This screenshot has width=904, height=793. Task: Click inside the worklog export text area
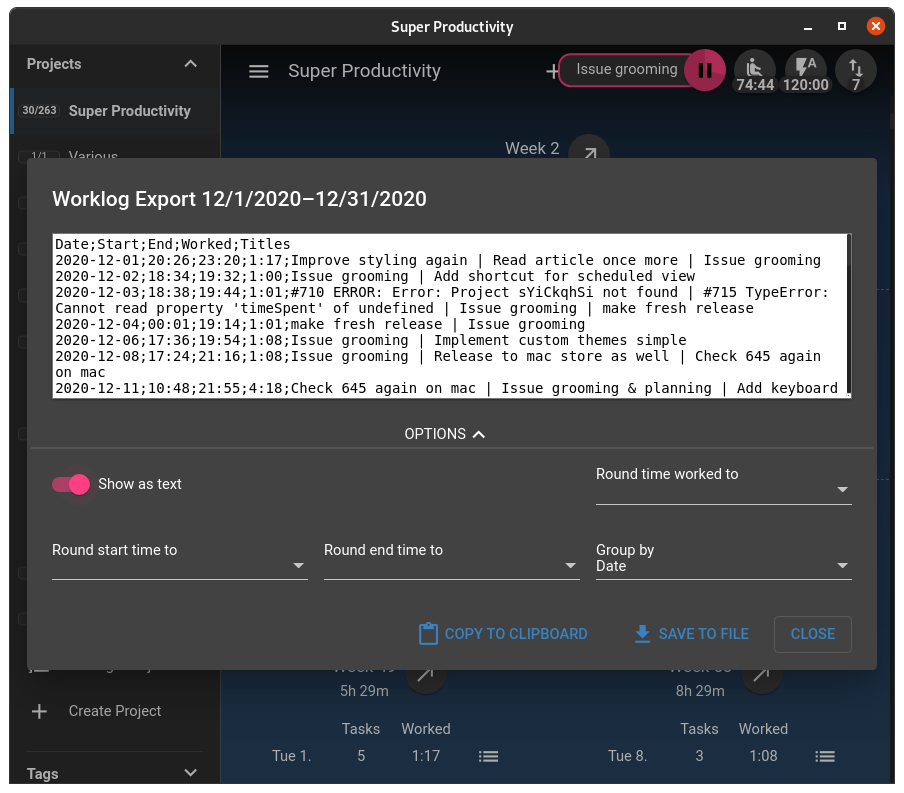450,315
